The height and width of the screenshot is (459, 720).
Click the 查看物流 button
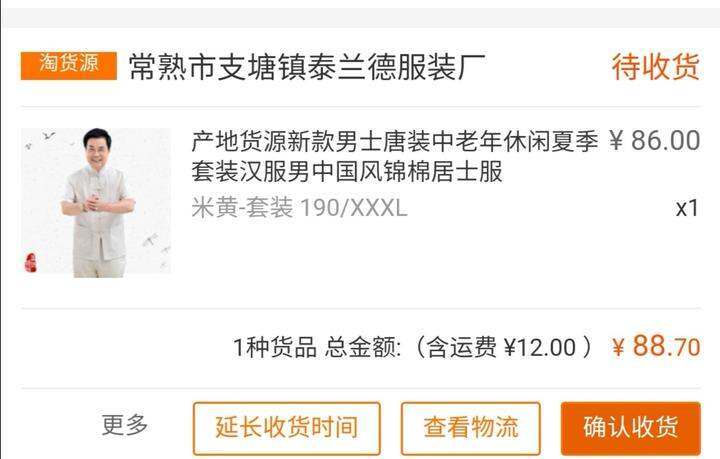tap(471, 428)
